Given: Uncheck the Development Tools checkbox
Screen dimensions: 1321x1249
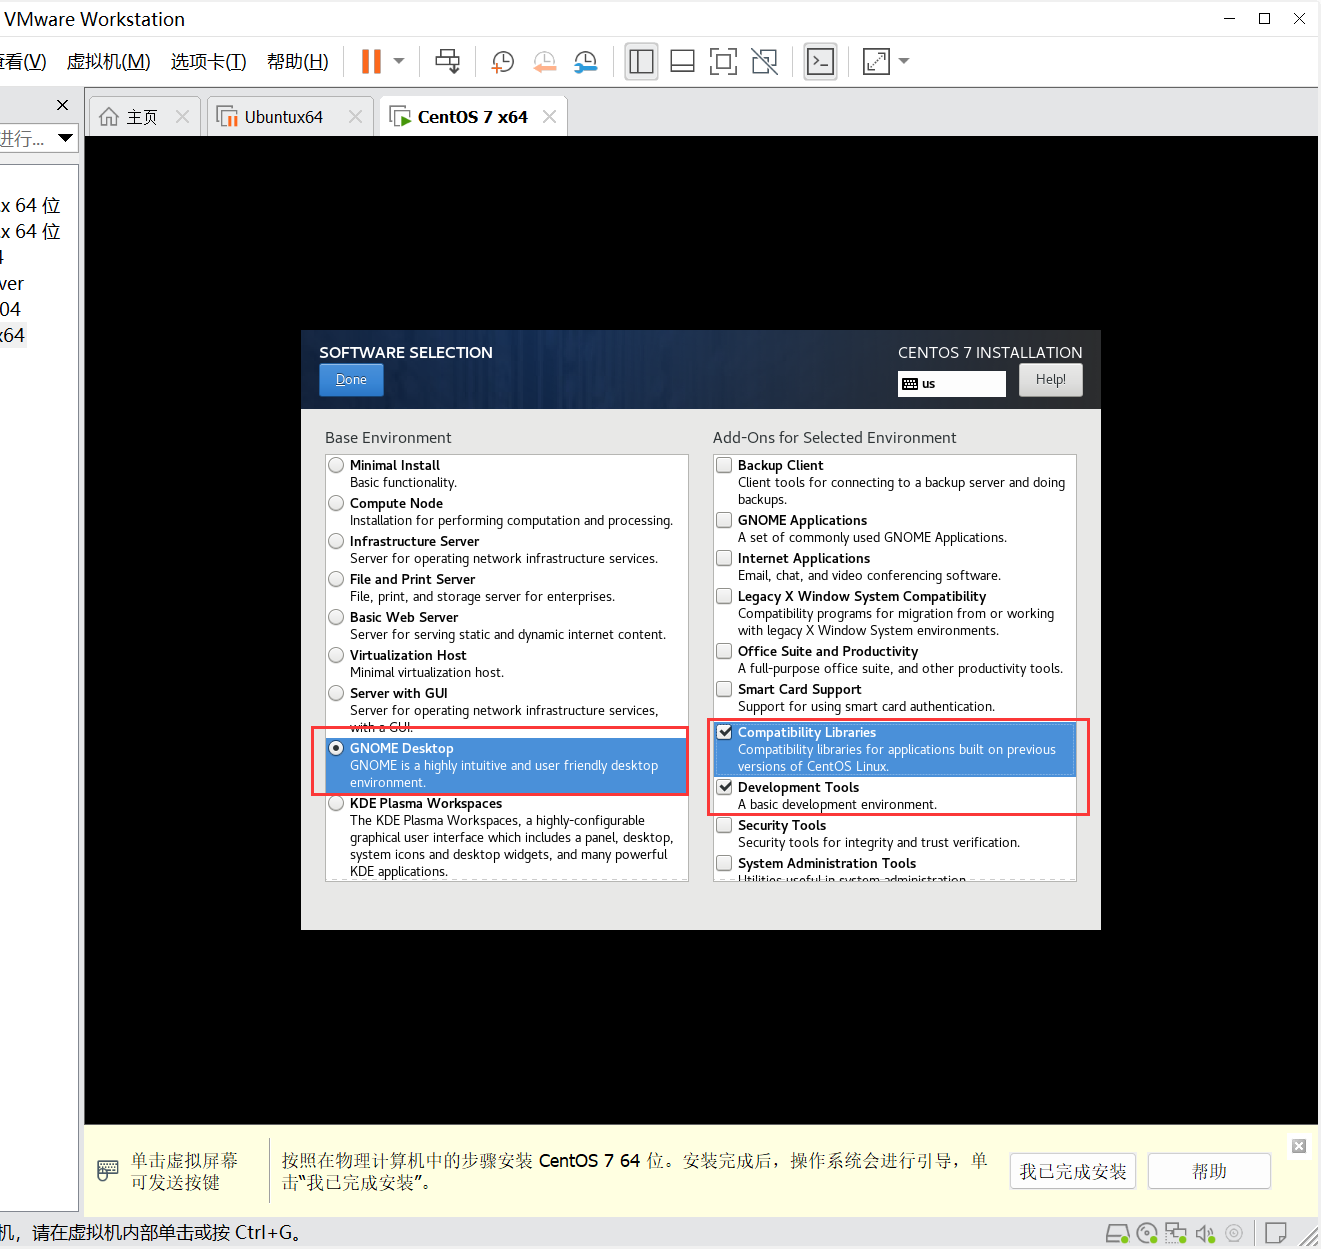Looking at the screenshot, I should pos(724,787).
